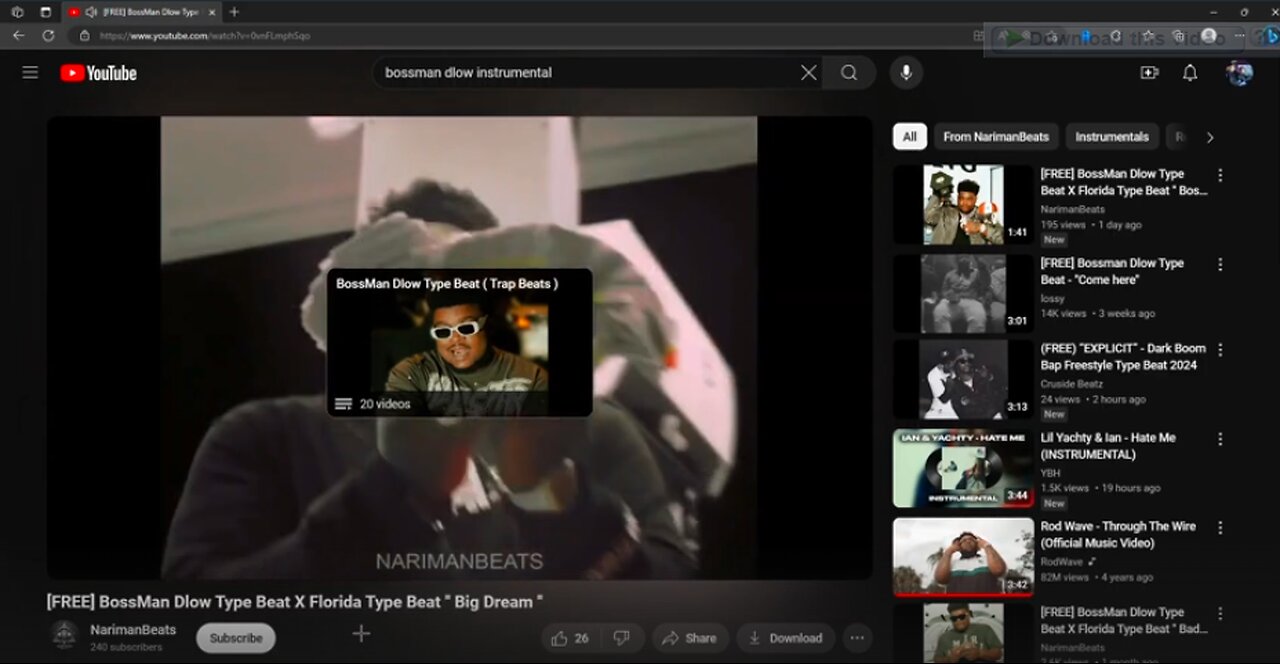The height and width of the screenshot is (664, 1280).
Task: Share the Big Dream video
Action: coord(690,638)
